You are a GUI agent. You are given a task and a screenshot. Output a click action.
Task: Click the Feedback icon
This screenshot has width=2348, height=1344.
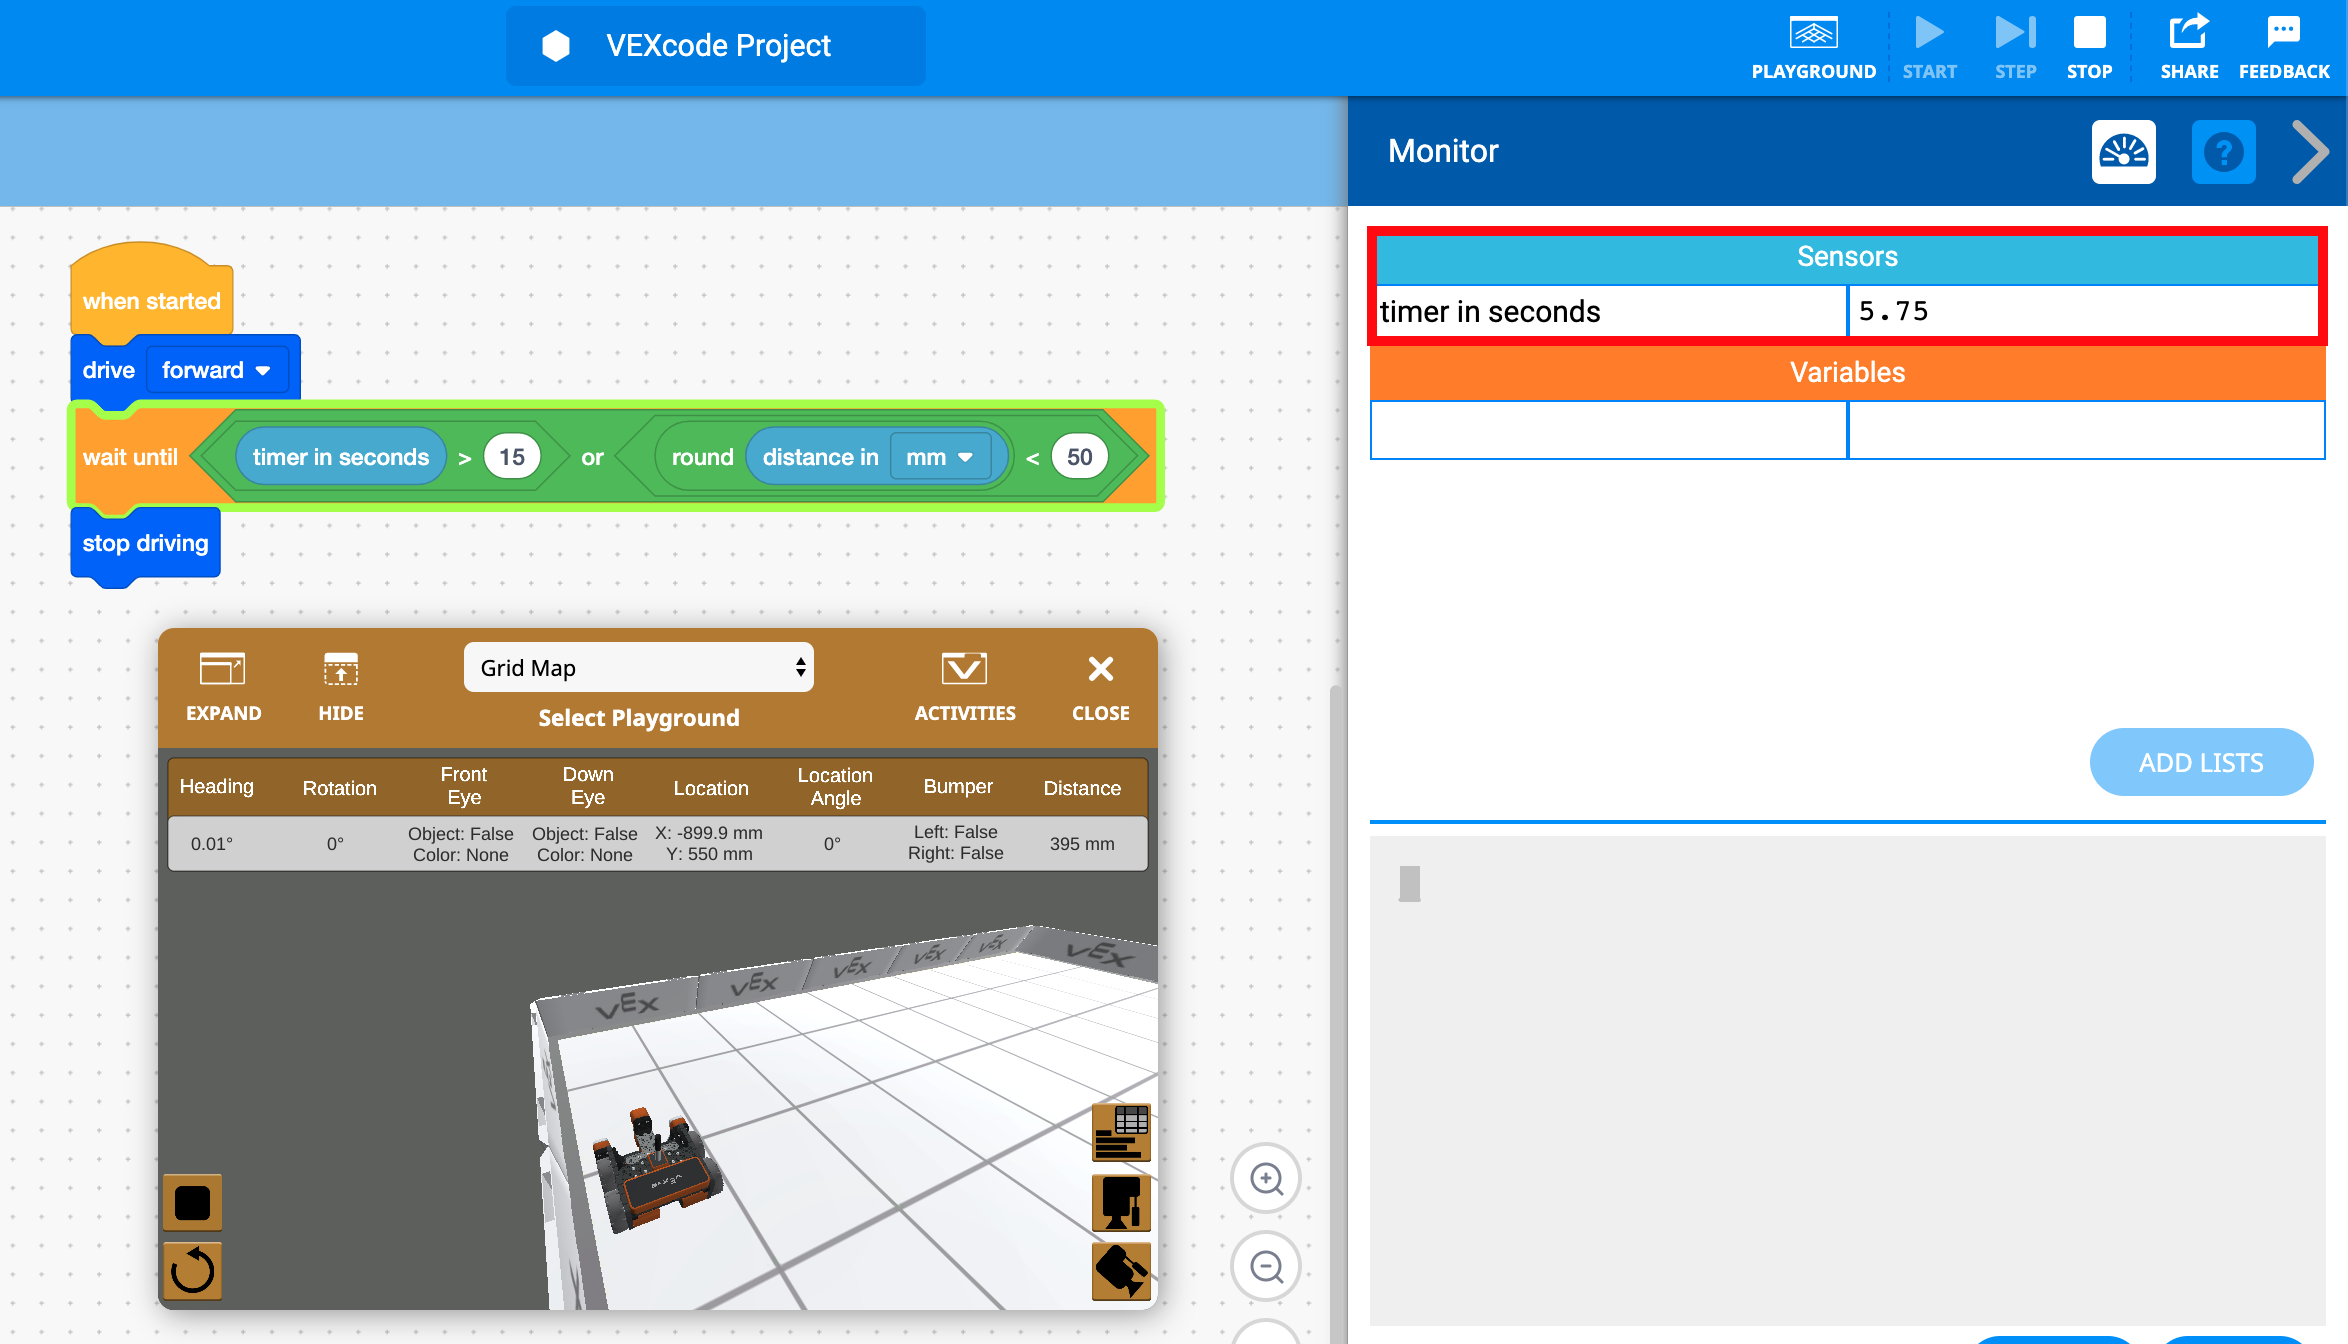(x=2283, y=31)
